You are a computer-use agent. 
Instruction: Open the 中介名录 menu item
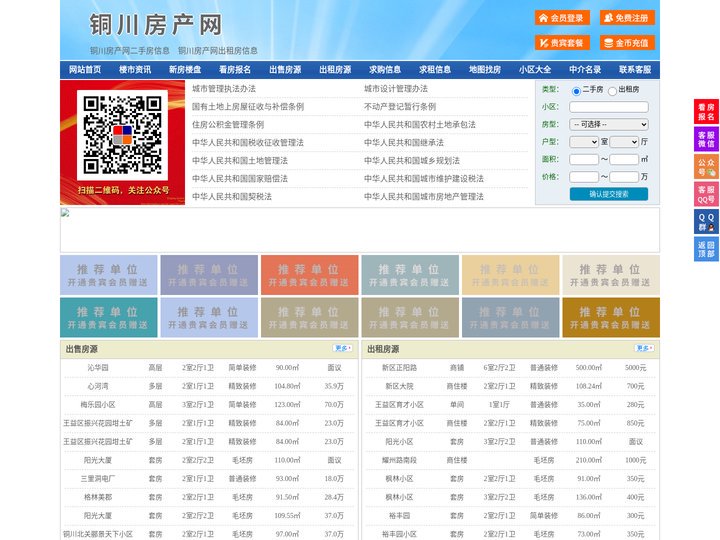pos(585,70)
